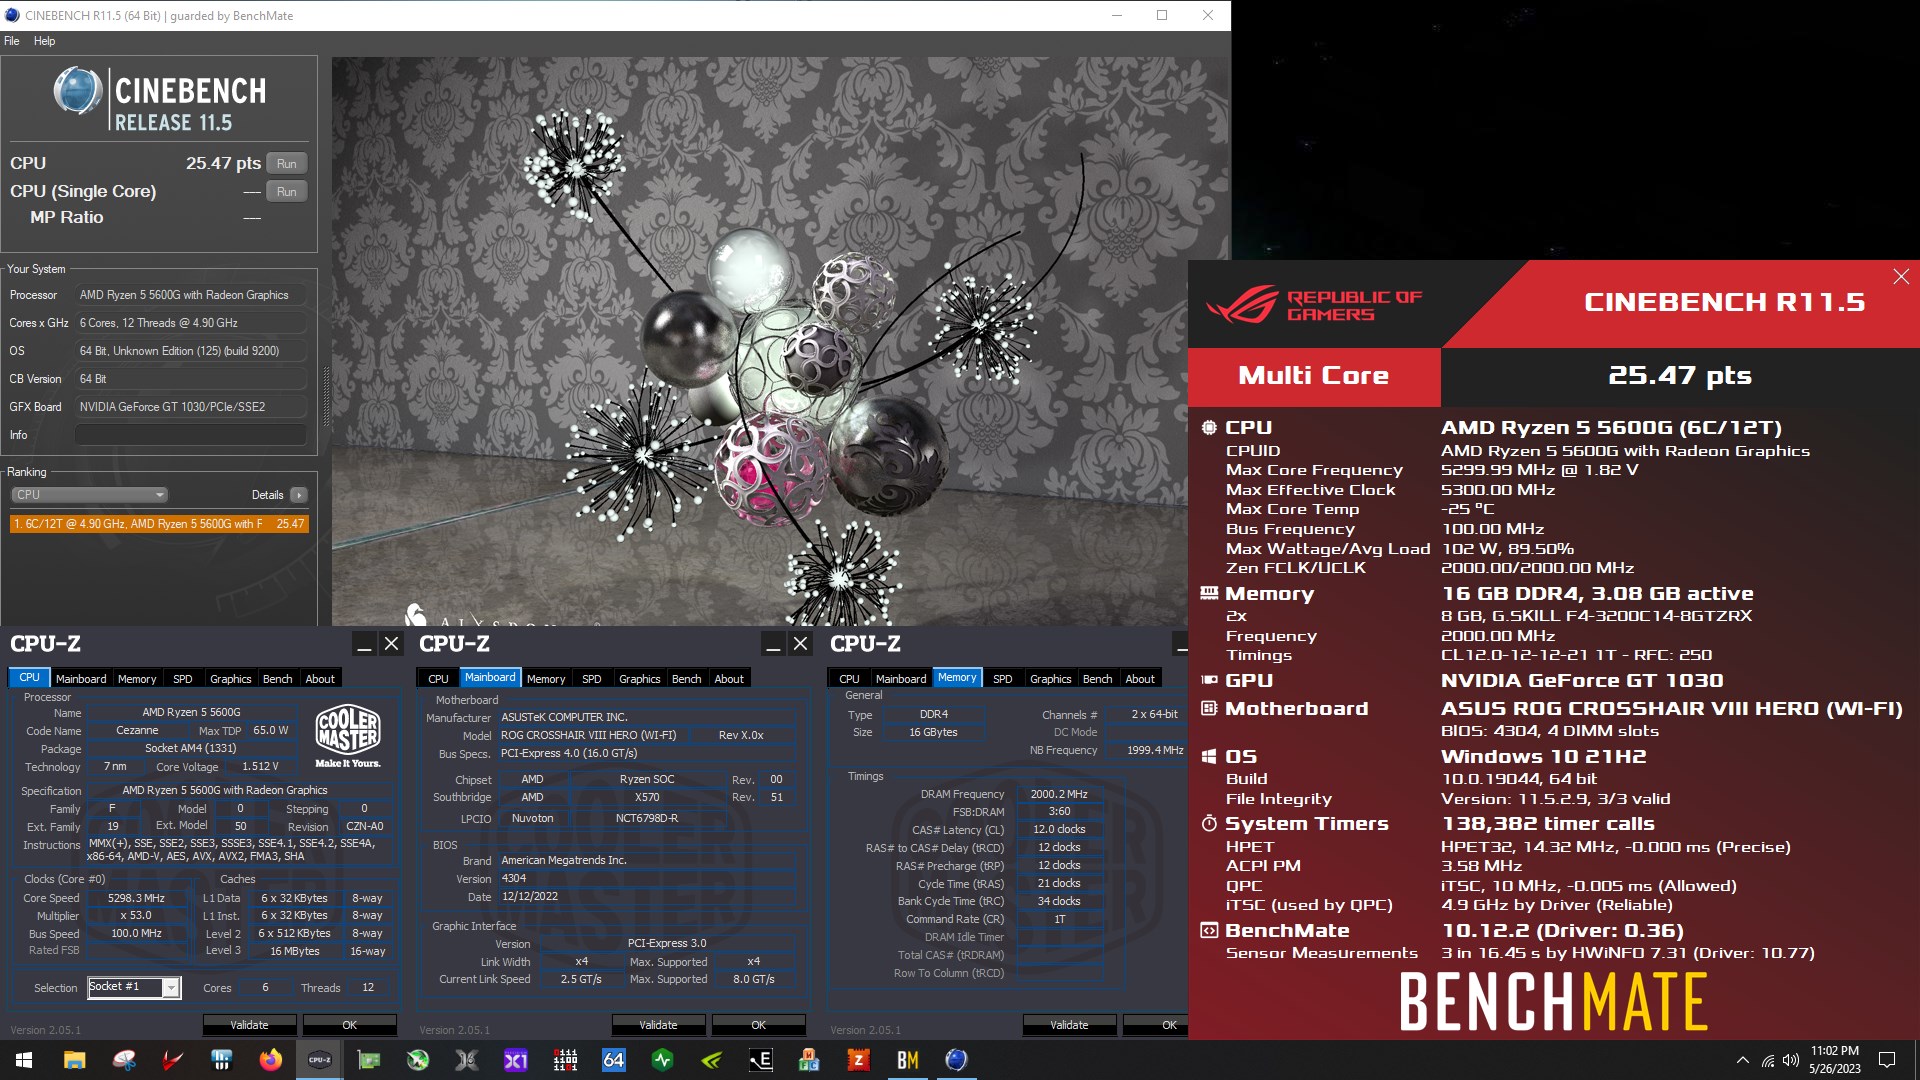Click the CAS# Latency 12.0 clocks value
This screenshot has height=1080, width=1920.
1059,830
